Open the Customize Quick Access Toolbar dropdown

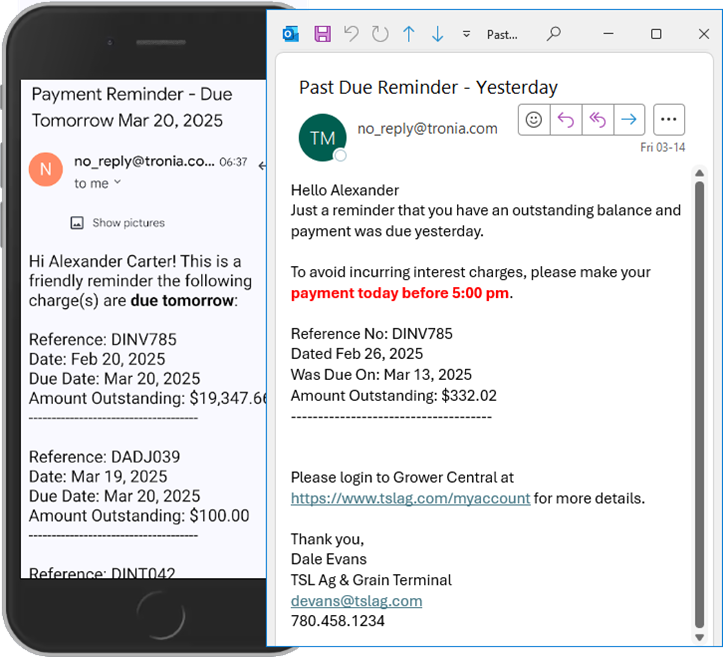(466, 34)
